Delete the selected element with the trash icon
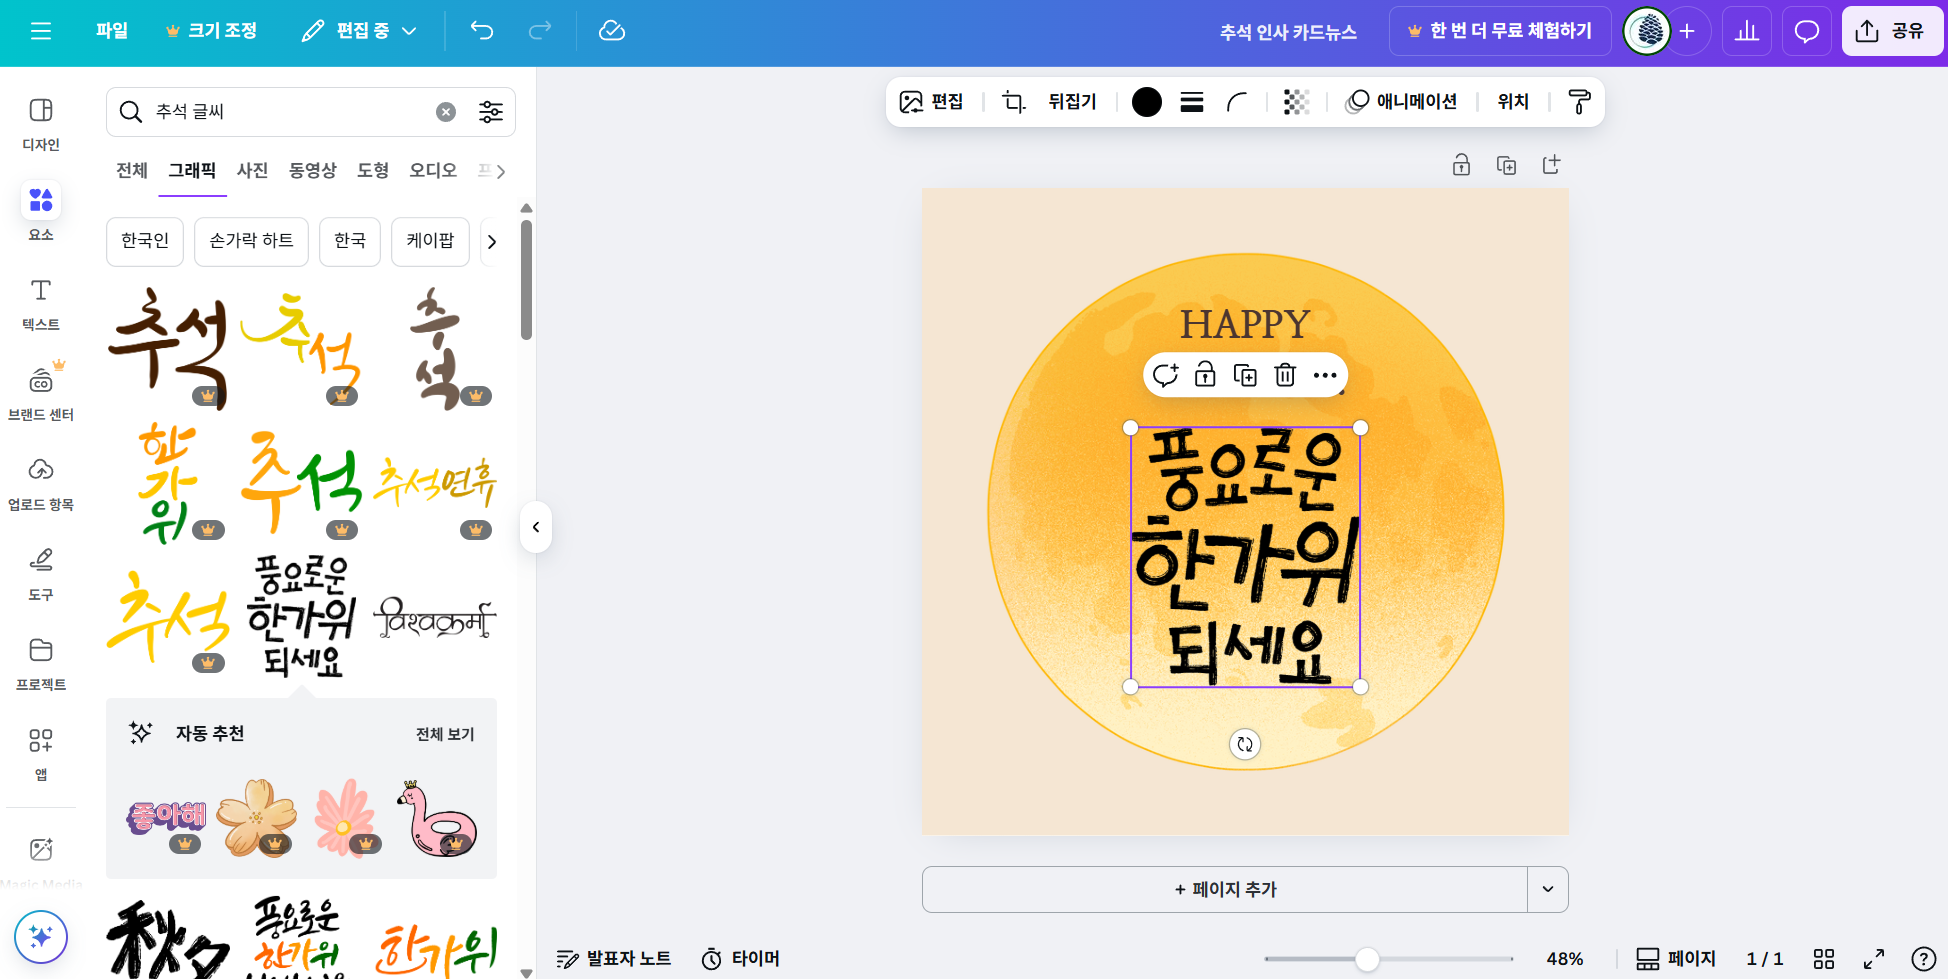Screen dimensions: 1948x979 point(1285,375)
